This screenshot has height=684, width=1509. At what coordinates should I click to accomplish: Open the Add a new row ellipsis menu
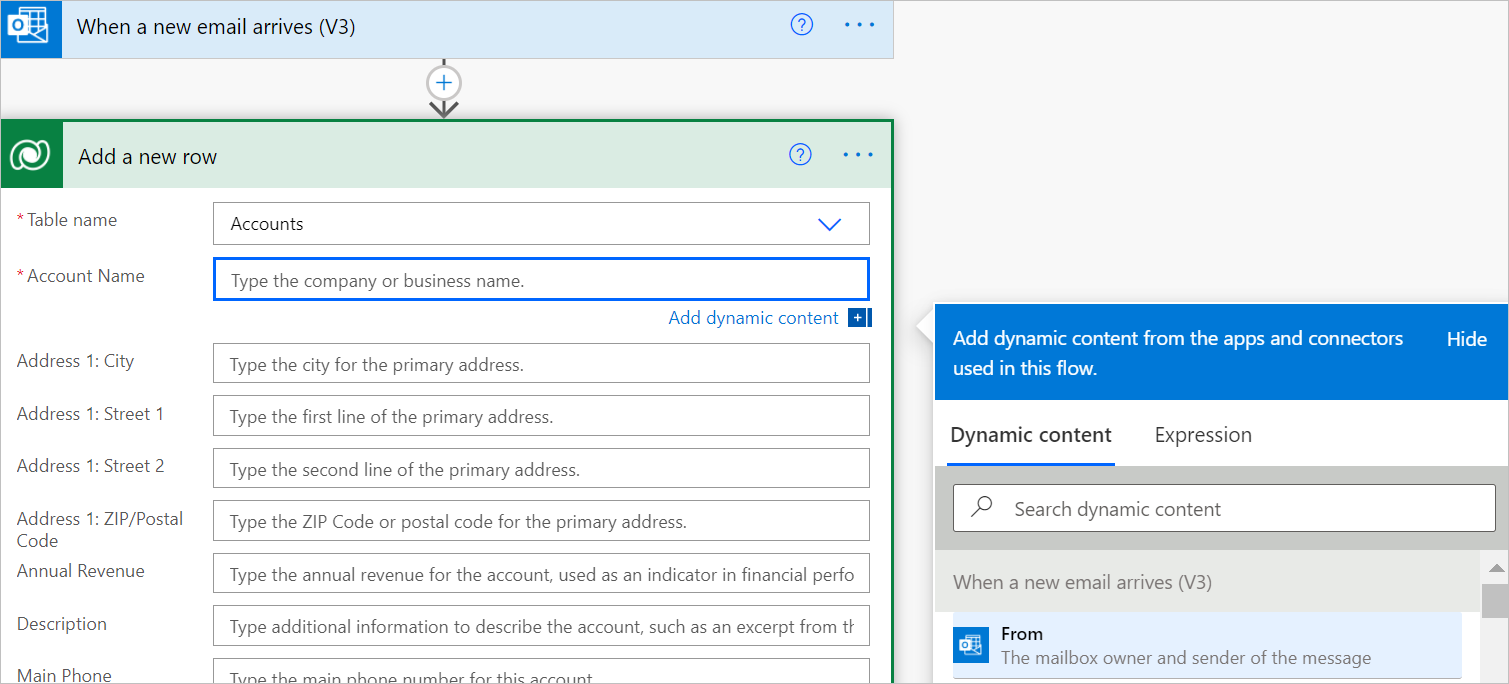(x=858, y=155)
